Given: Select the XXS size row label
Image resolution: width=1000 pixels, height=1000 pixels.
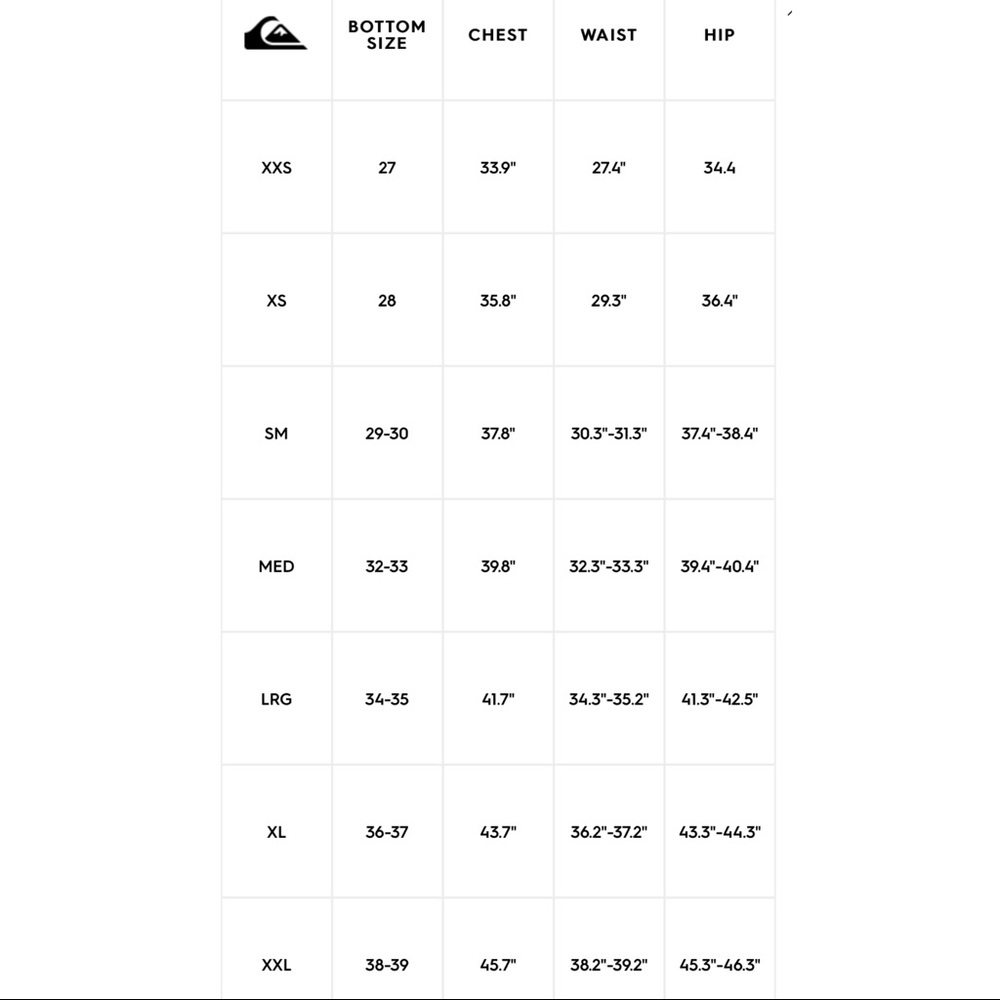Looking at the screenshot, I should tap(276, 168).
